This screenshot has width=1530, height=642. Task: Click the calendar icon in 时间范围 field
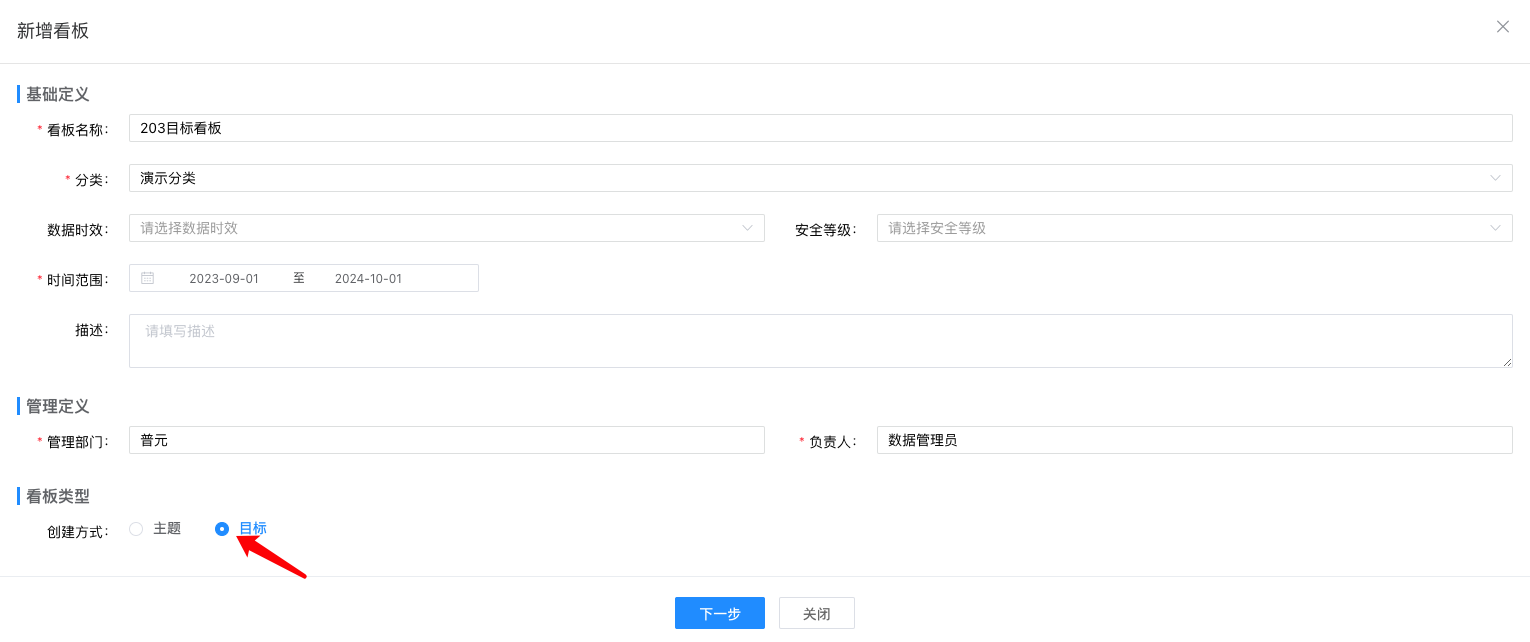click(147, 278)
